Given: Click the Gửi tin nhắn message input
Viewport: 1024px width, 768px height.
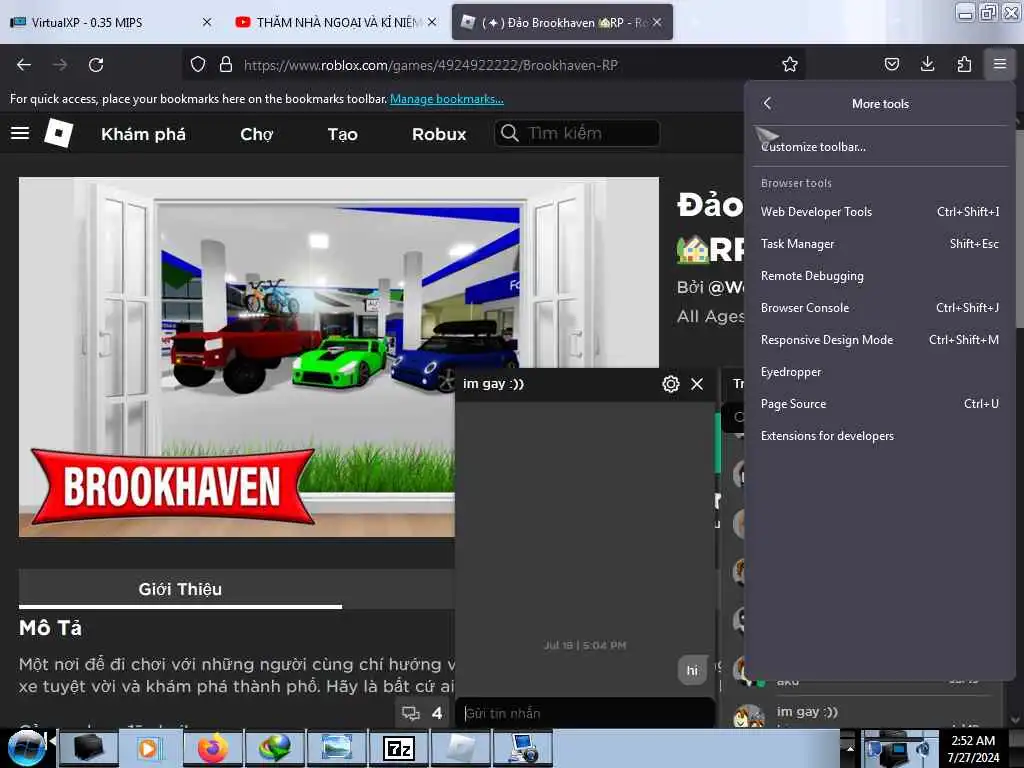Looking at the screenshot, I should (585, 713).
